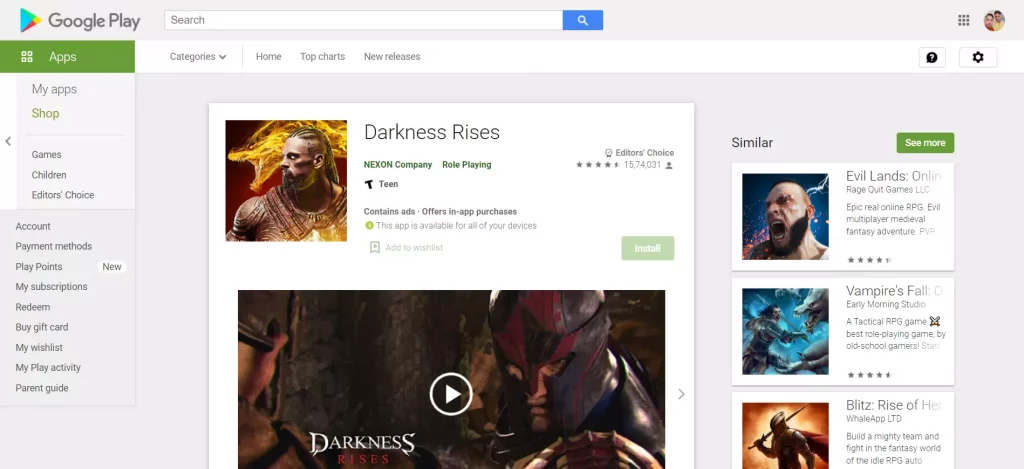Open My apps in sidebar
Viewport: 1024px width, 469px height.
pyautogui.click(x=54, y=89)
